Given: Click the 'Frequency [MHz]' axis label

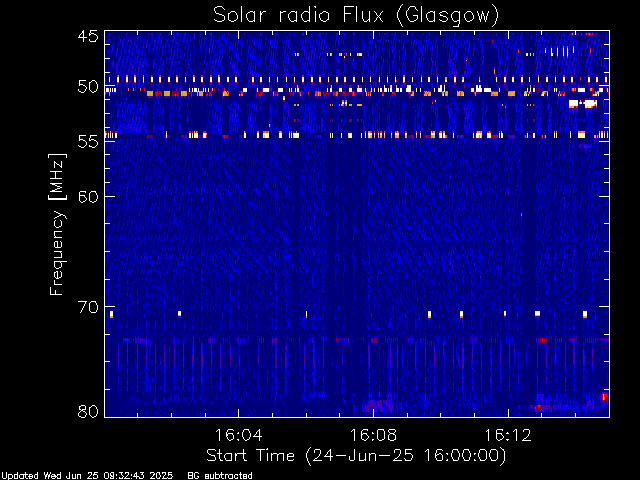Looking at the screenshot, I should tap(57, 224).
